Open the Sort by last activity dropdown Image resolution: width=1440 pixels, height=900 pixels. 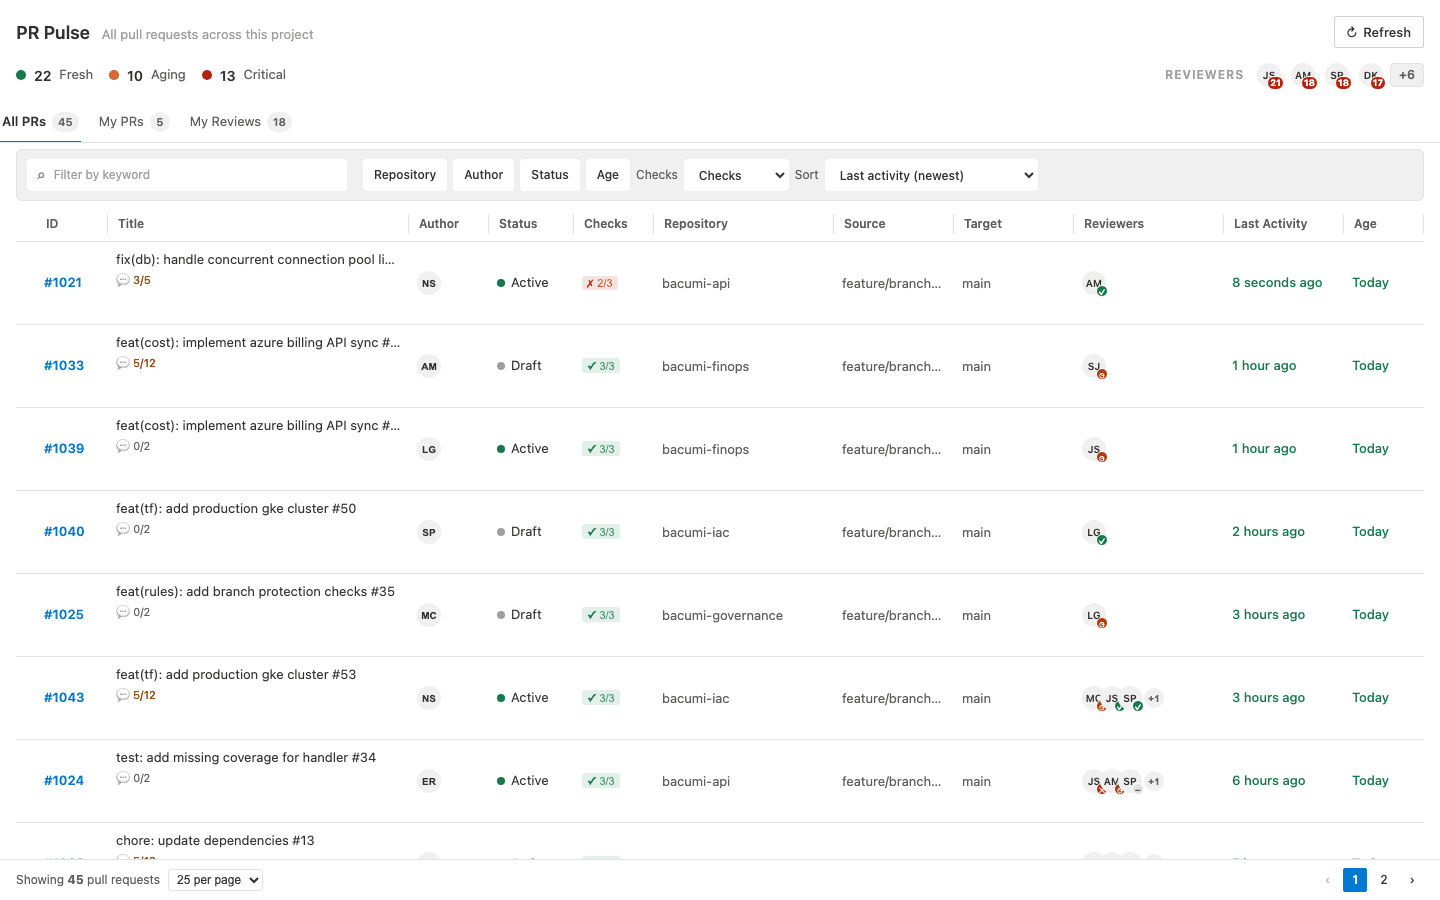931,175
